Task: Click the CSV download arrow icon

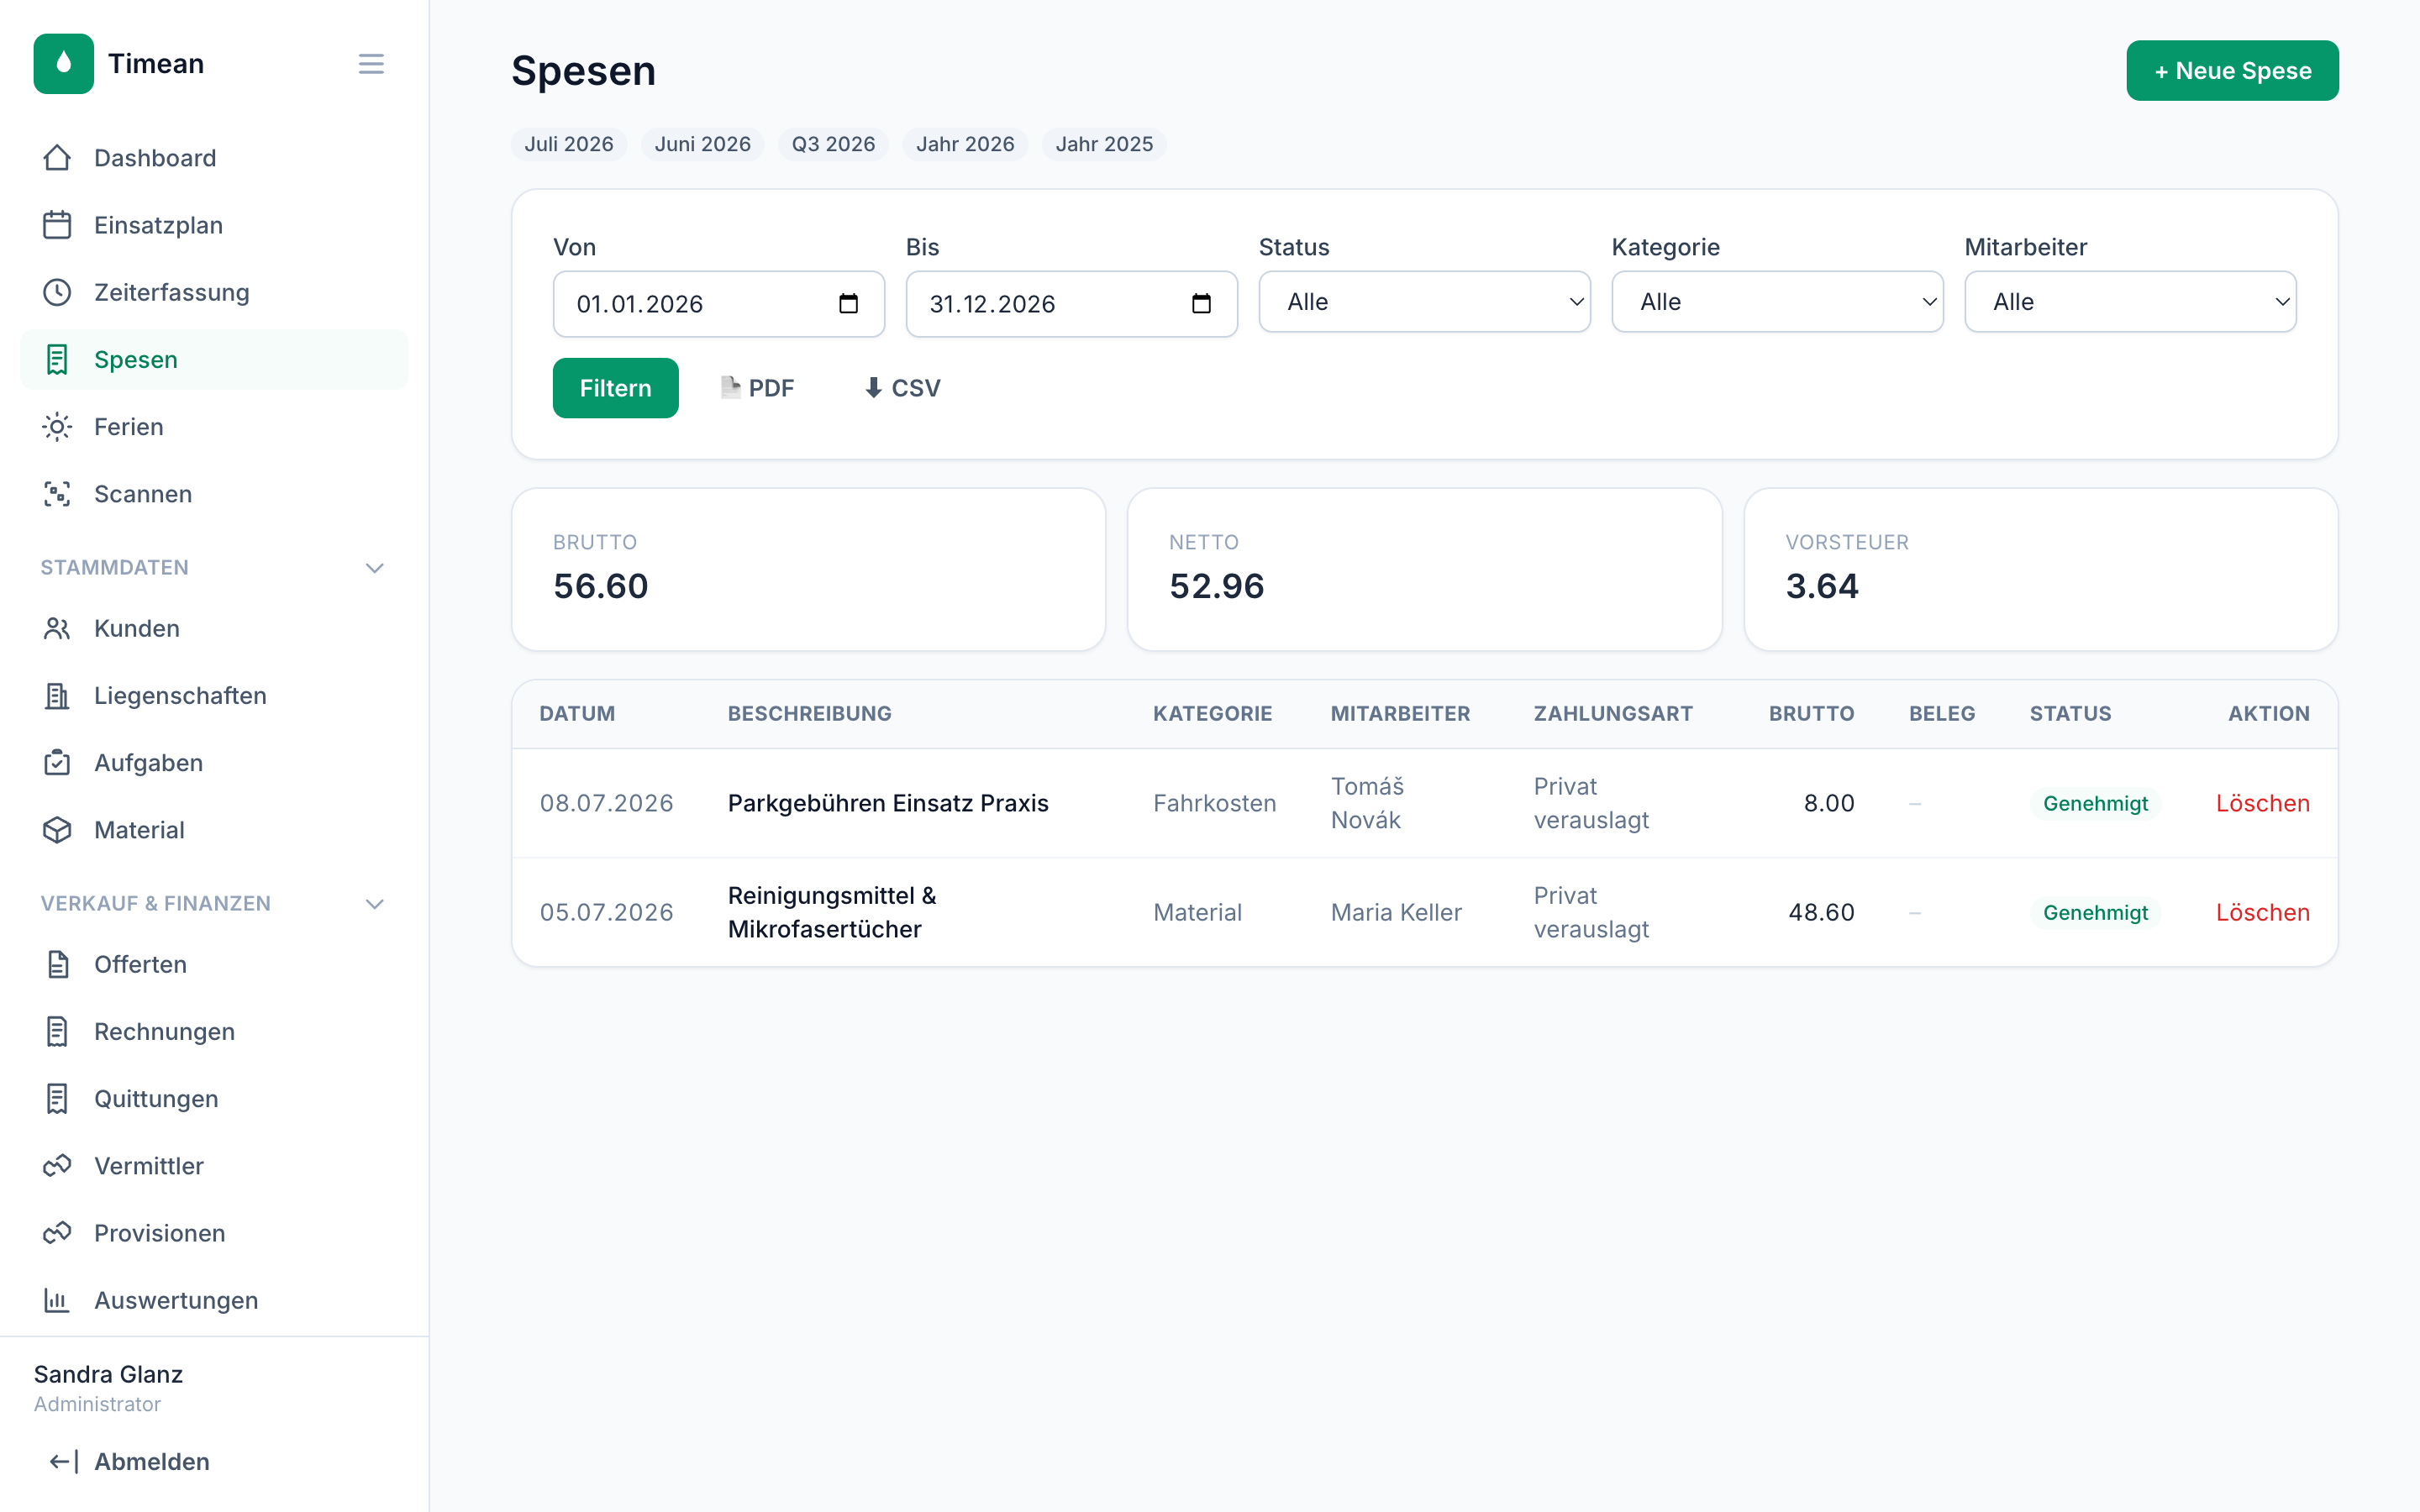Action: [873, 387]
